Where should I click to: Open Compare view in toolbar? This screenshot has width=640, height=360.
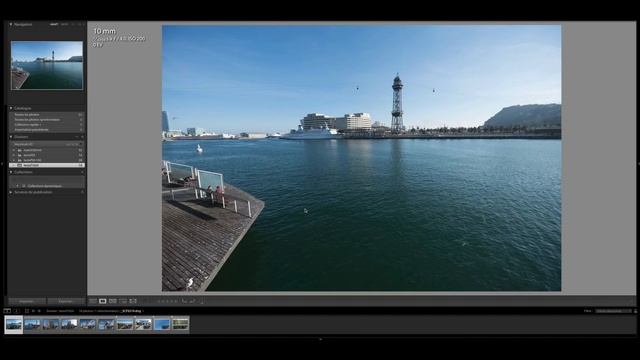pos(113,301)
